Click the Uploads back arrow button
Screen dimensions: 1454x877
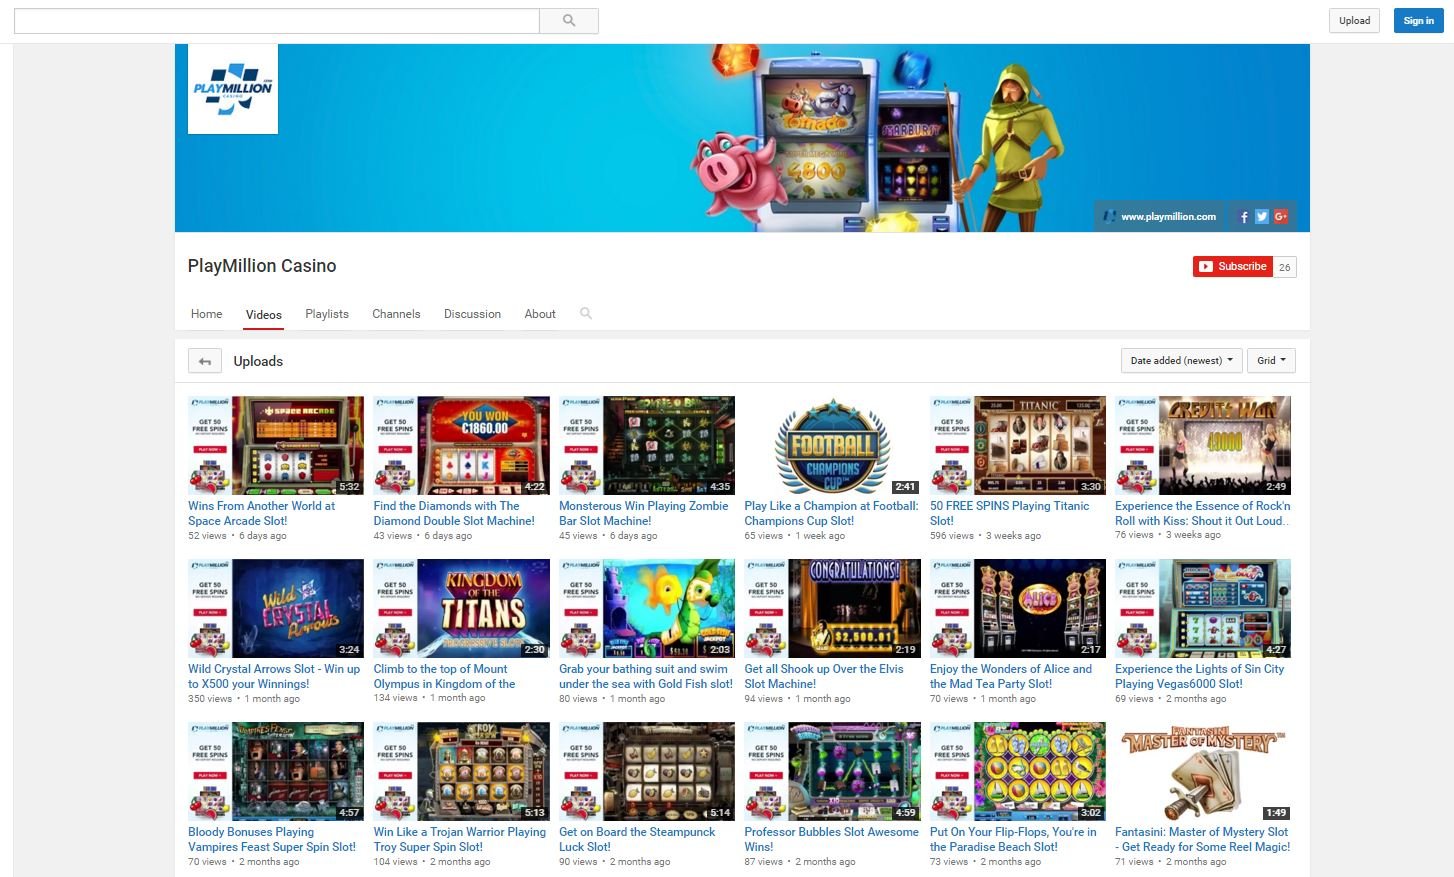[205, 361]
